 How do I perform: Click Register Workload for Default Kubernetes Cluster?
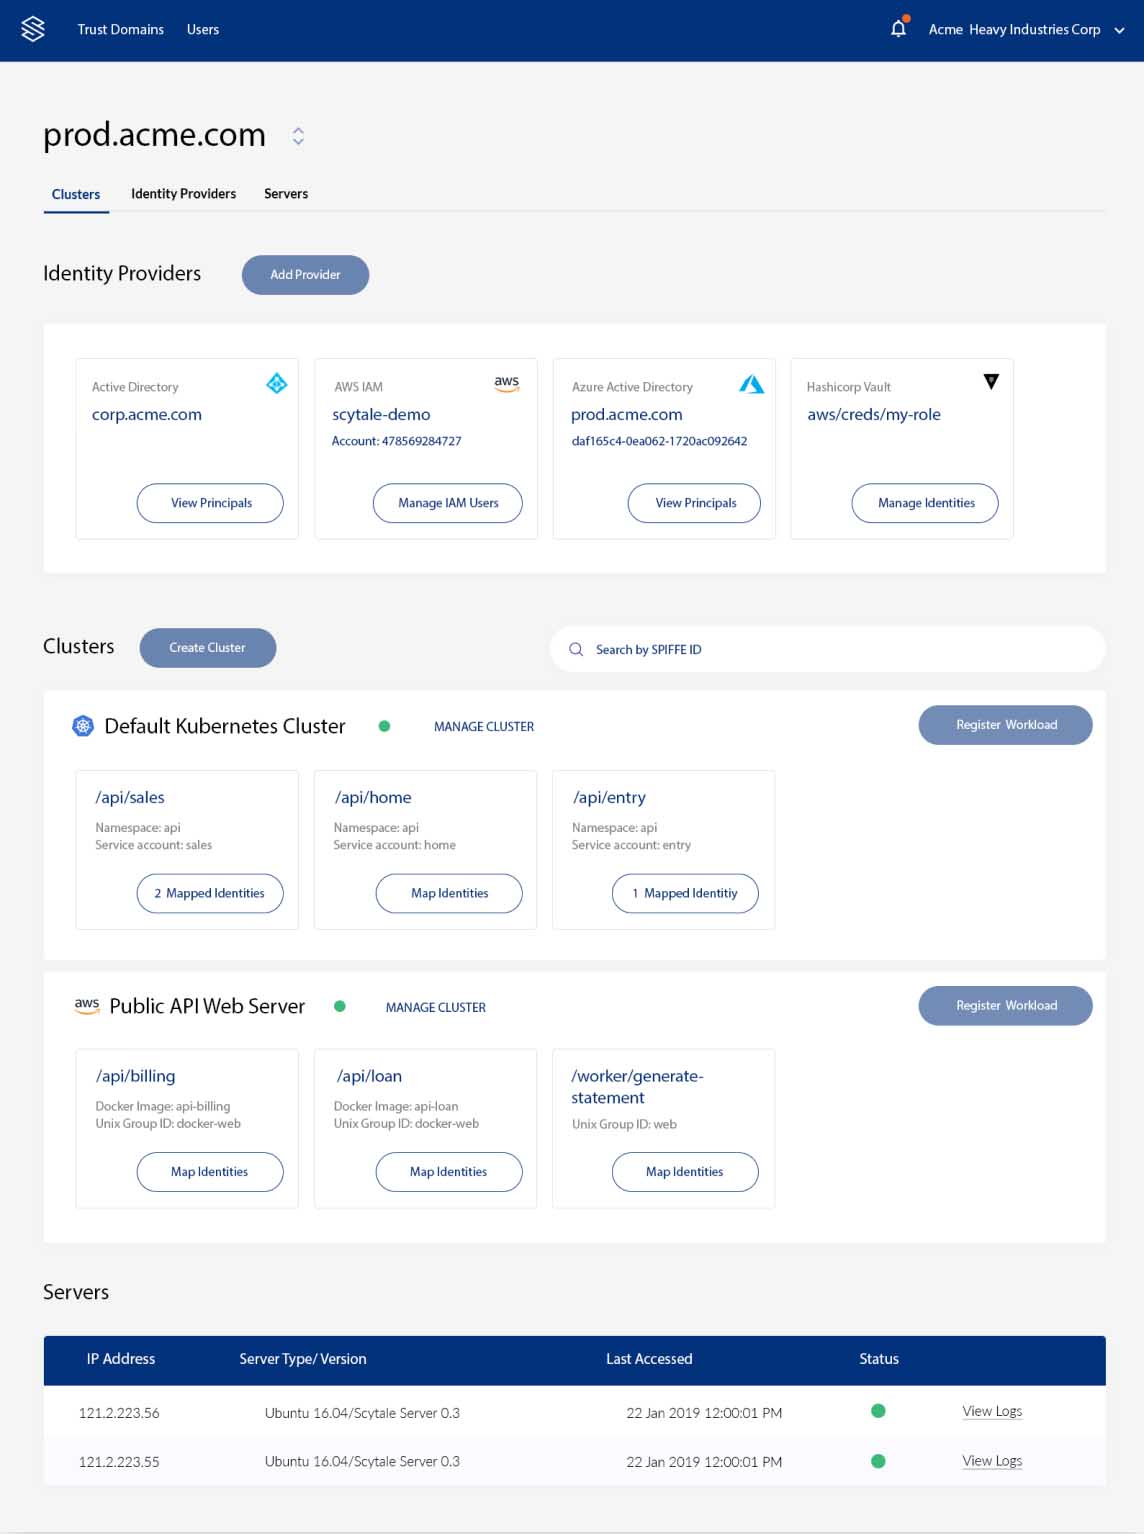click(1005, 725)
